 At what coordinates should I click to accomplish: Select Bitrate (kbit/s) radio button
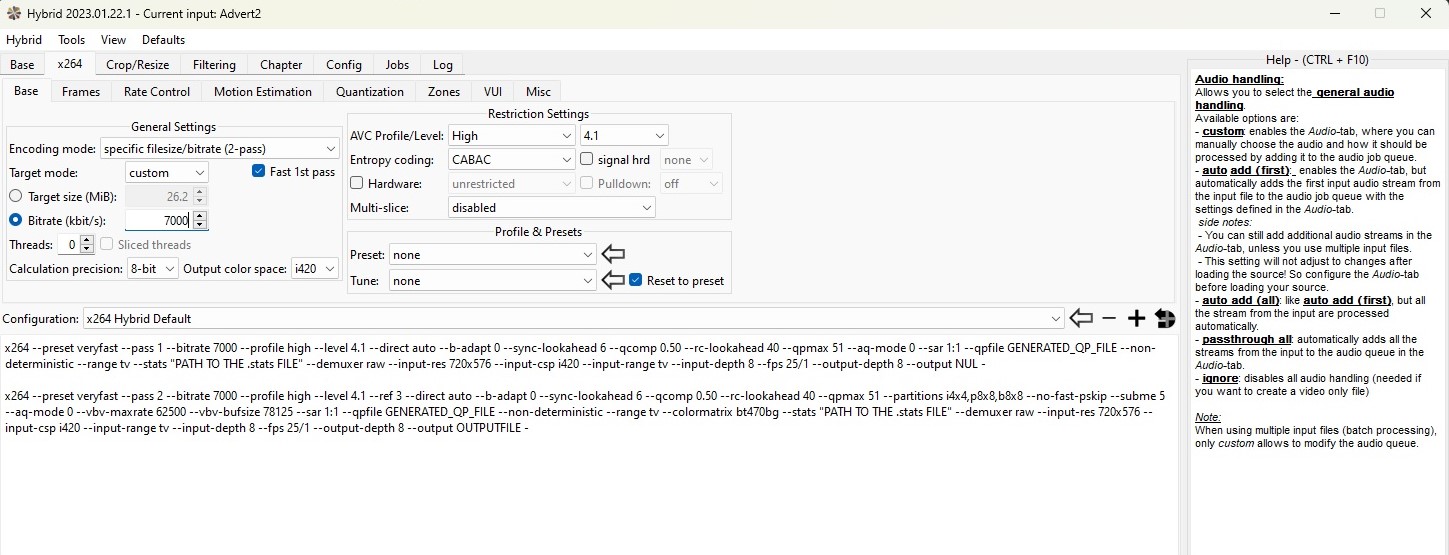click(x=15, y=220)
